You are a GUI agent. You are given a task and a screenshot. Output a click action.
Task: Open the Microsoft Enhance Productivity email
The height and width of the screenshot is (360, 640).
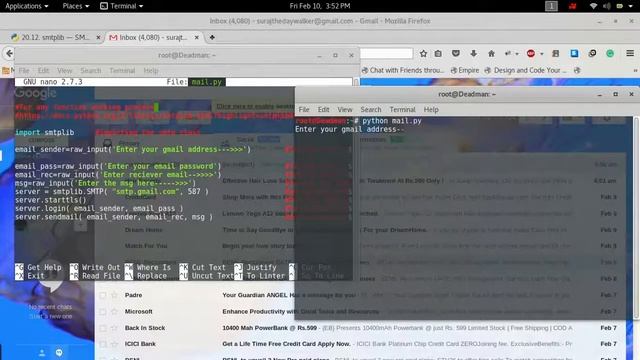tap(361, 311)
